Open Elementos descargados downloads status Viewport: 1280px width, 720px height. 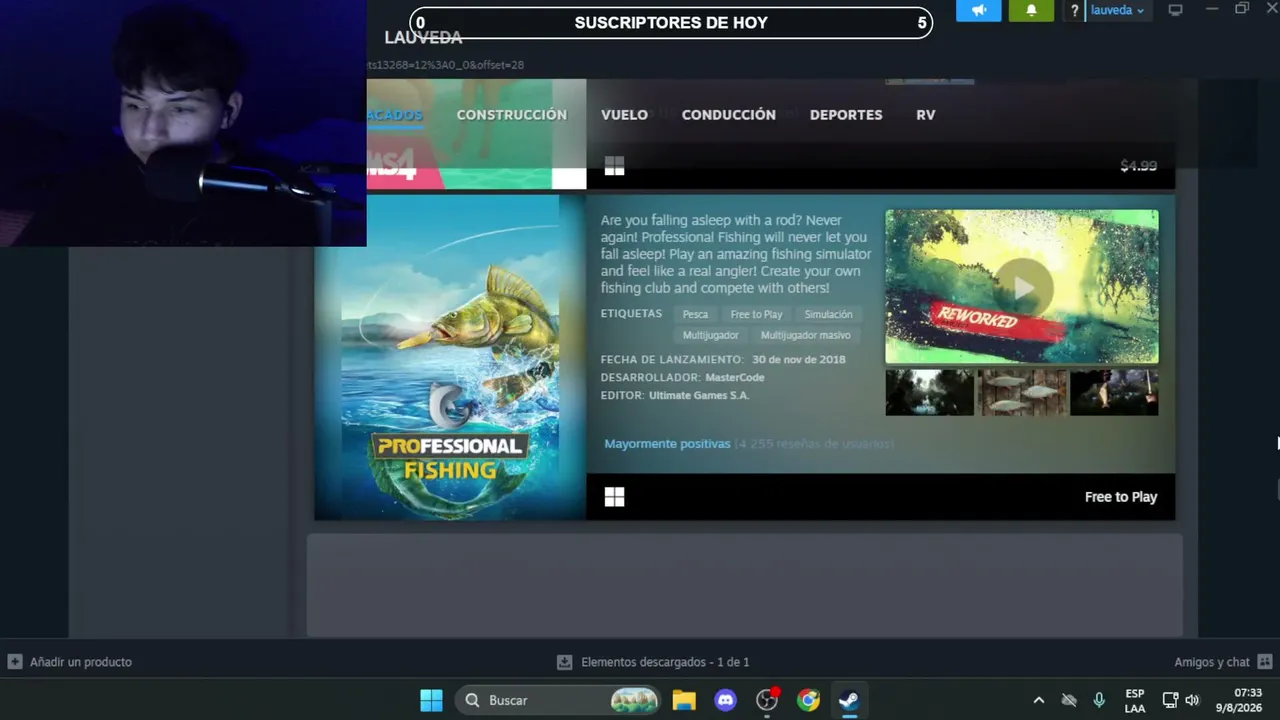tap(665, 662)
